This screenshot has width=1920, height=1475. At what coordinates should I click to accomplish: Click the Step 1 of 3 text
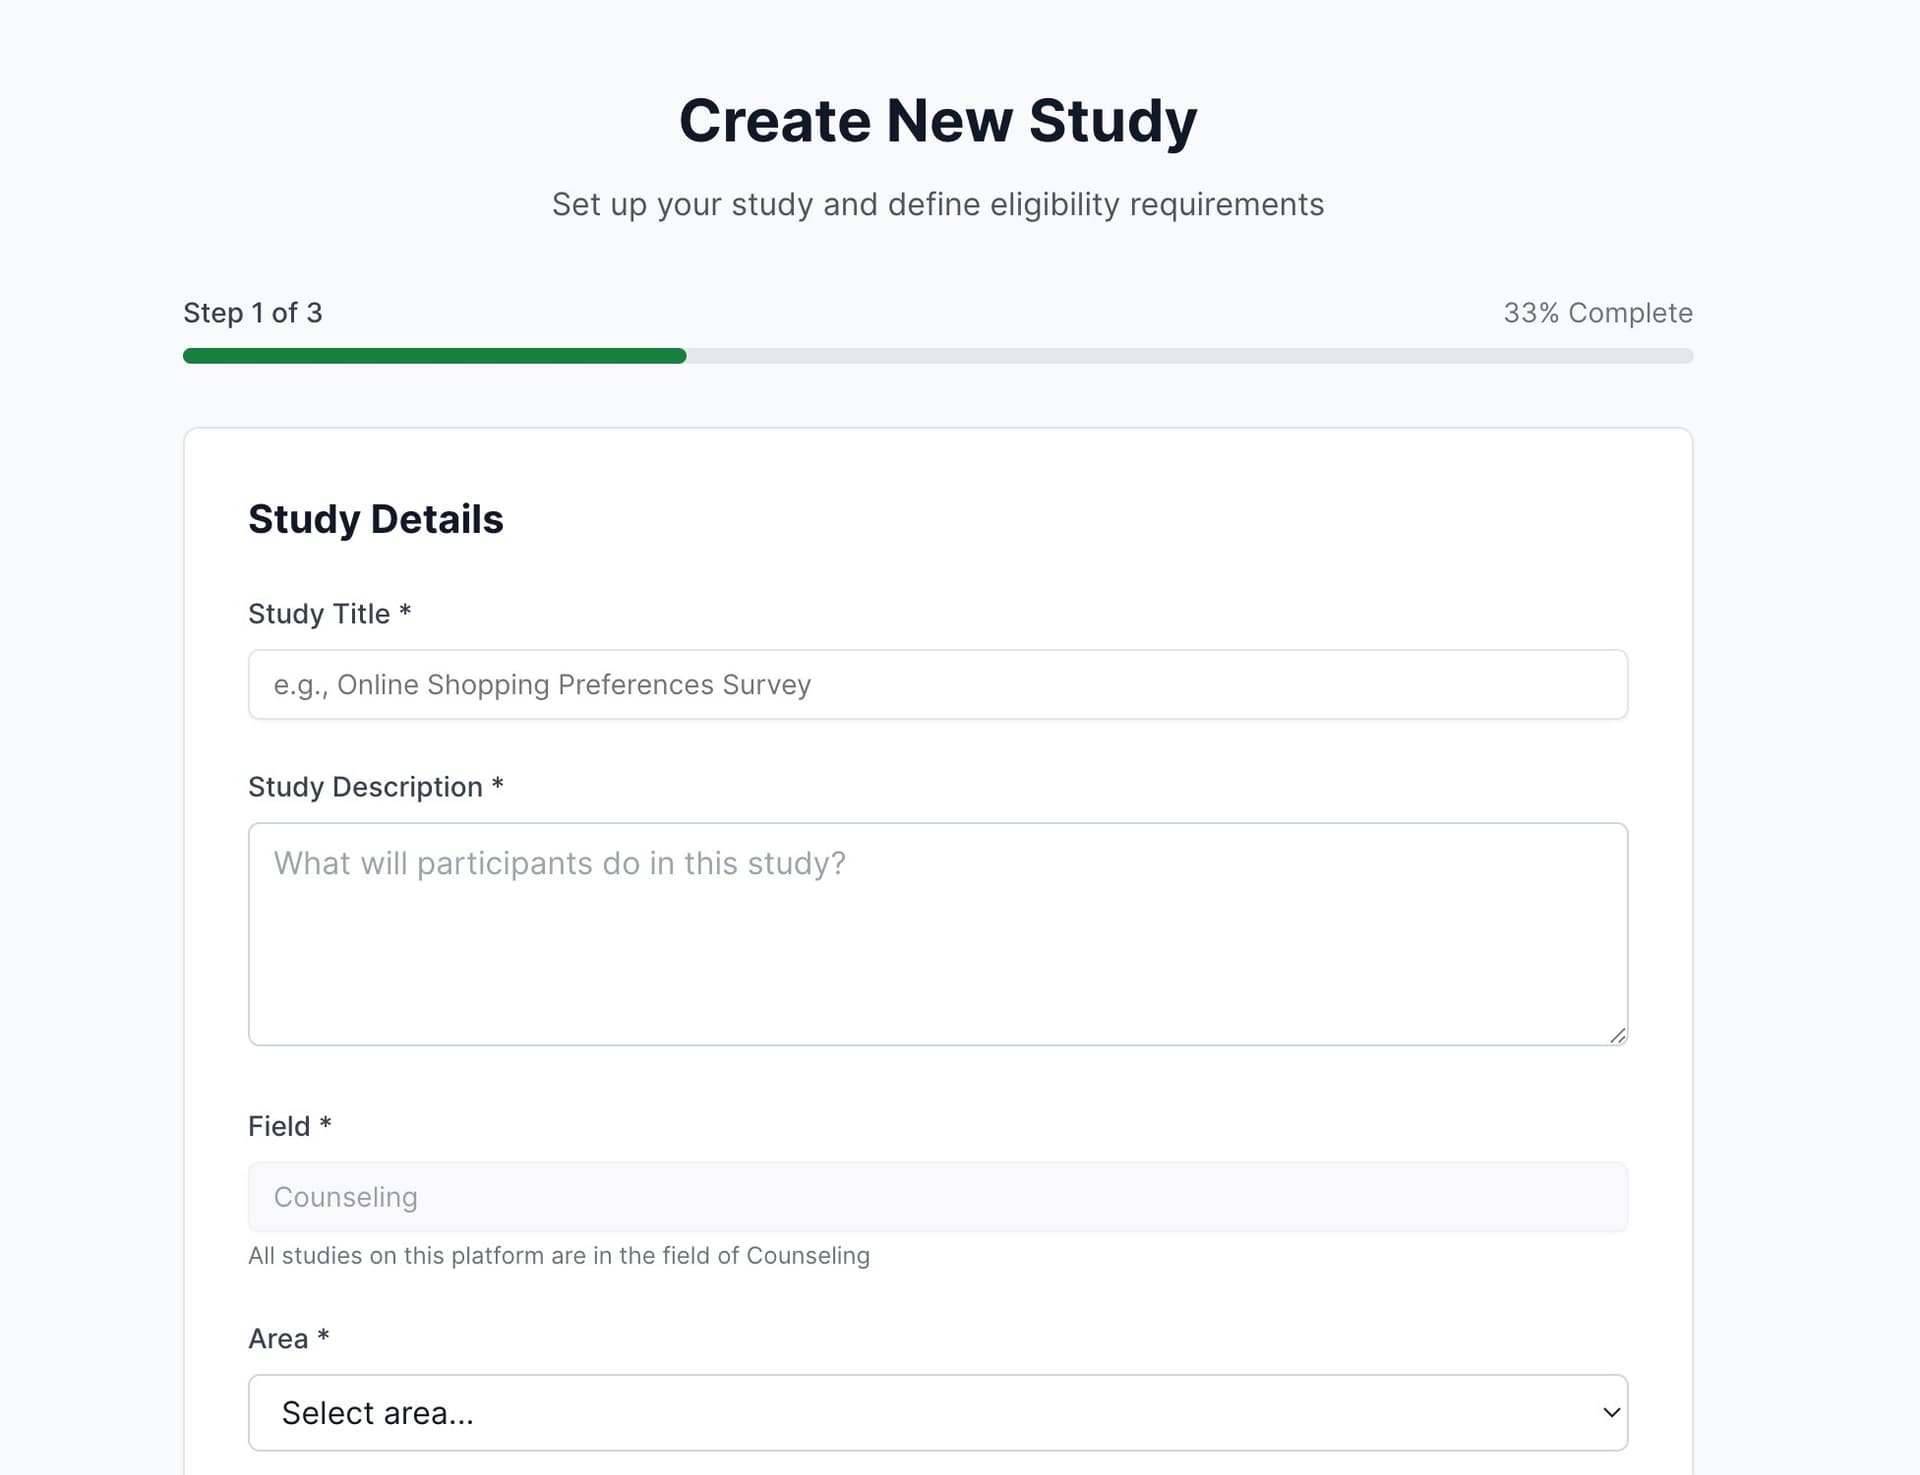pyautogui.click(x=252, y=312)
